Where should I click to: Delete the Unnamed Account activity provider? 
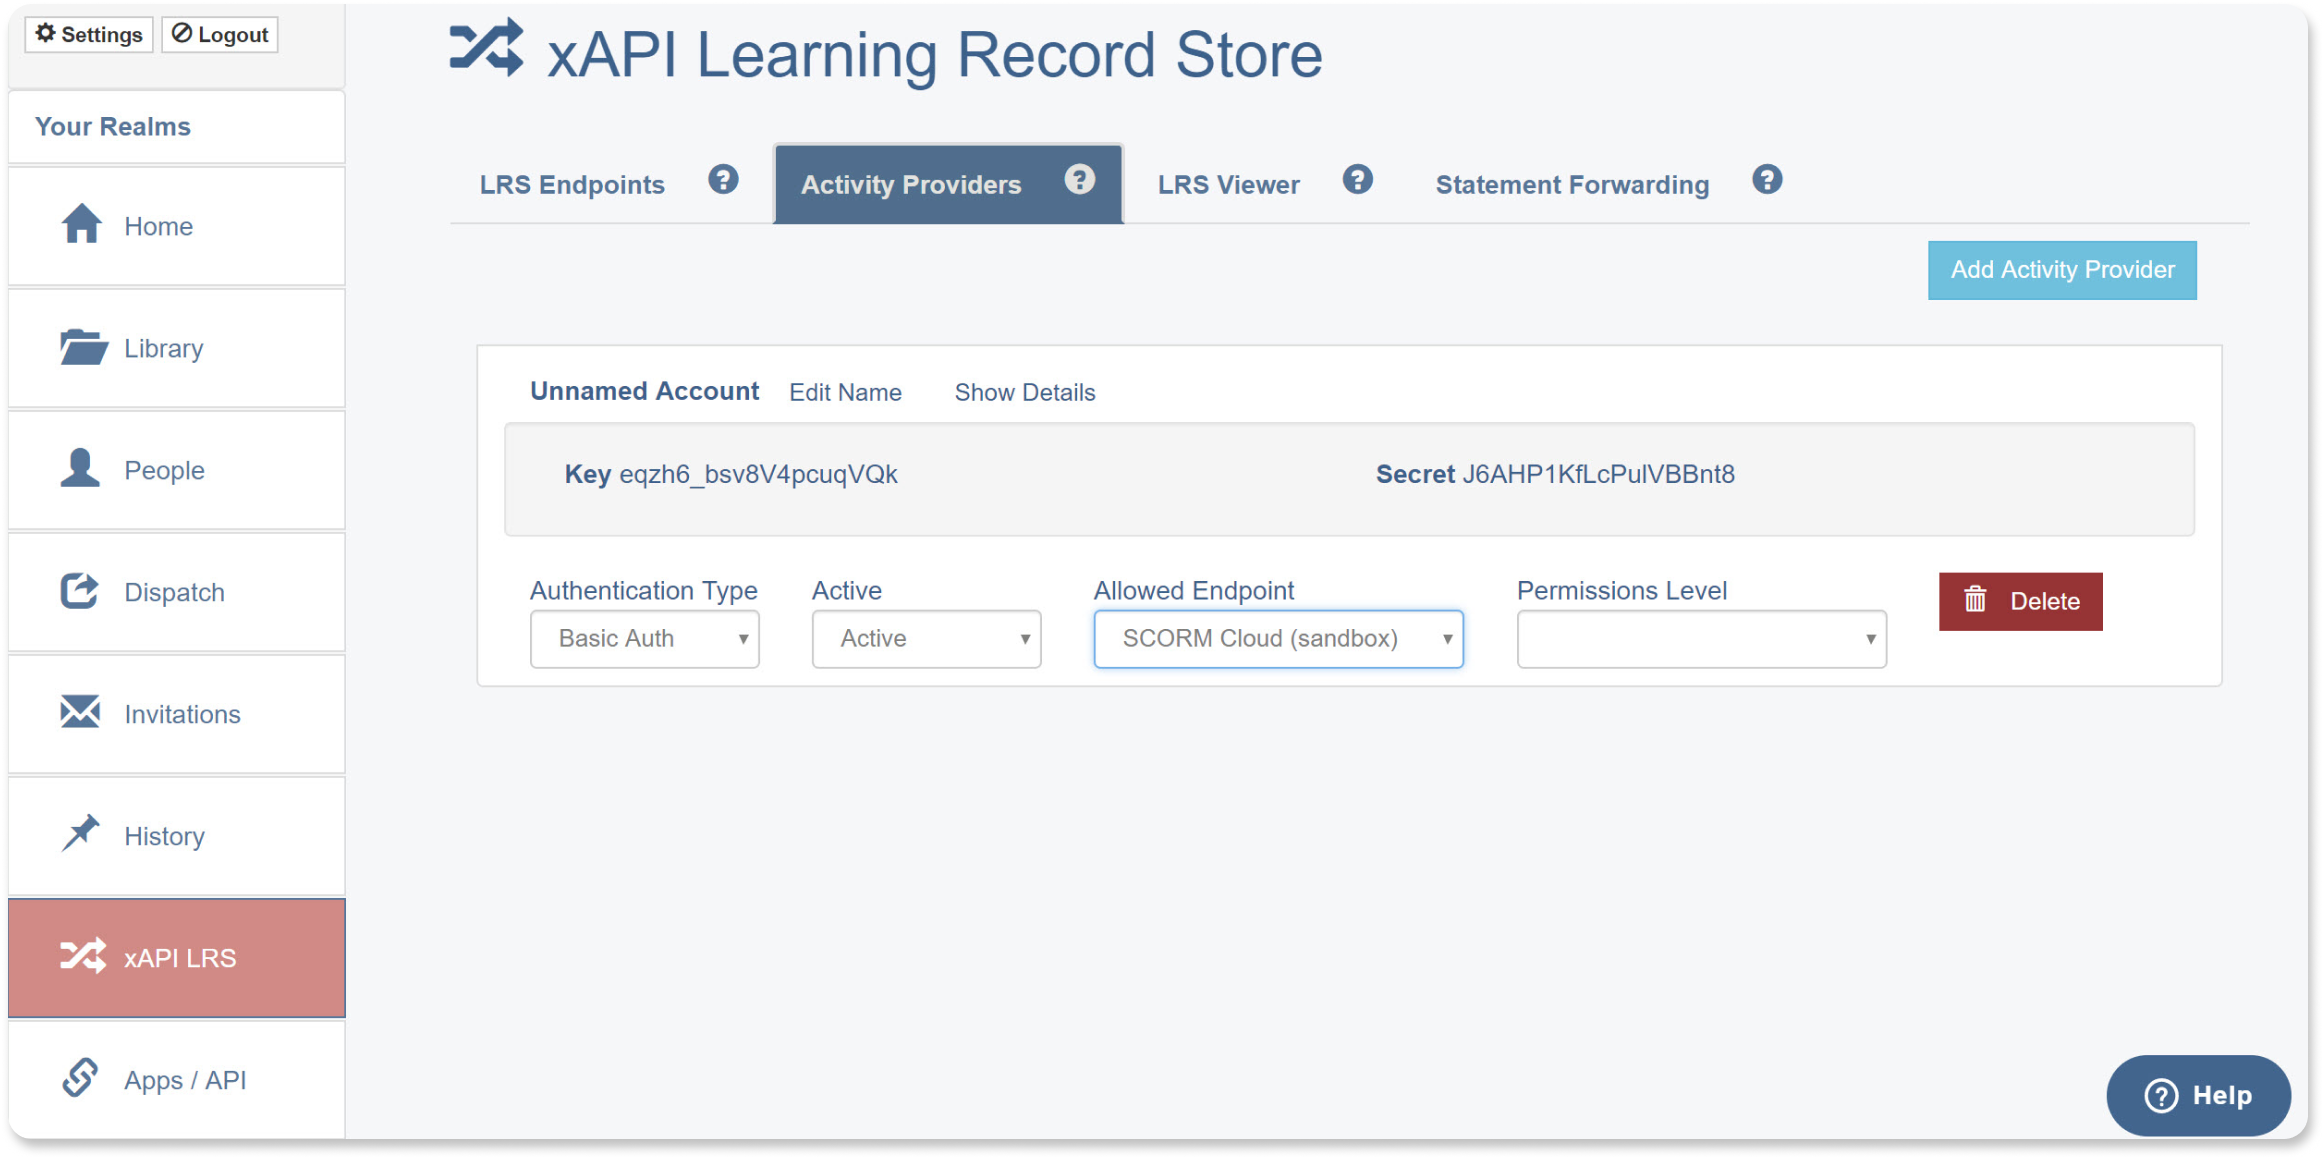pyautogui.click(x=2020, y=601)
